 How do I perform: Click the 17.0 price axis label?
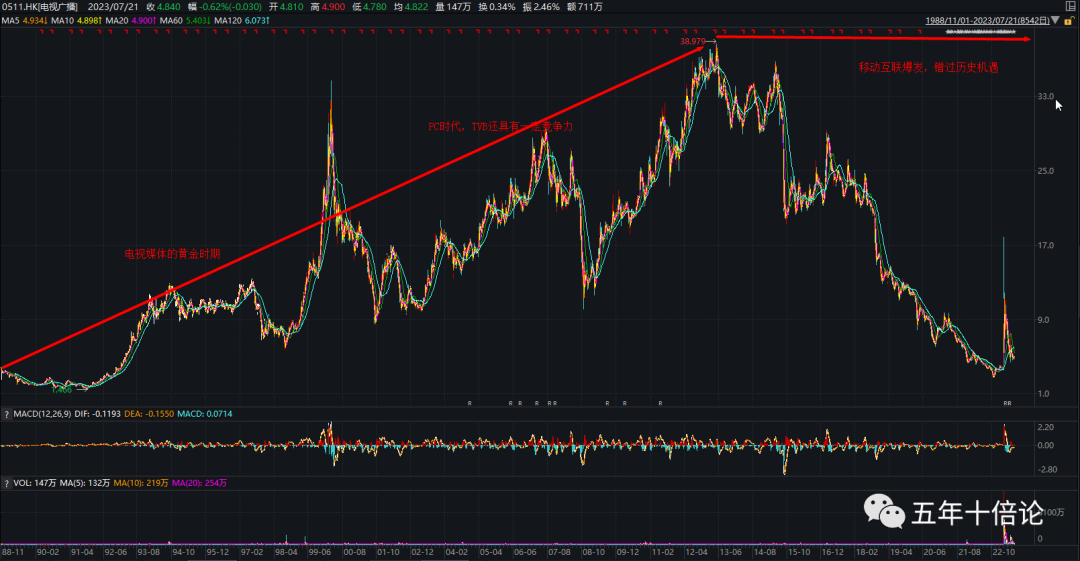1046,245
